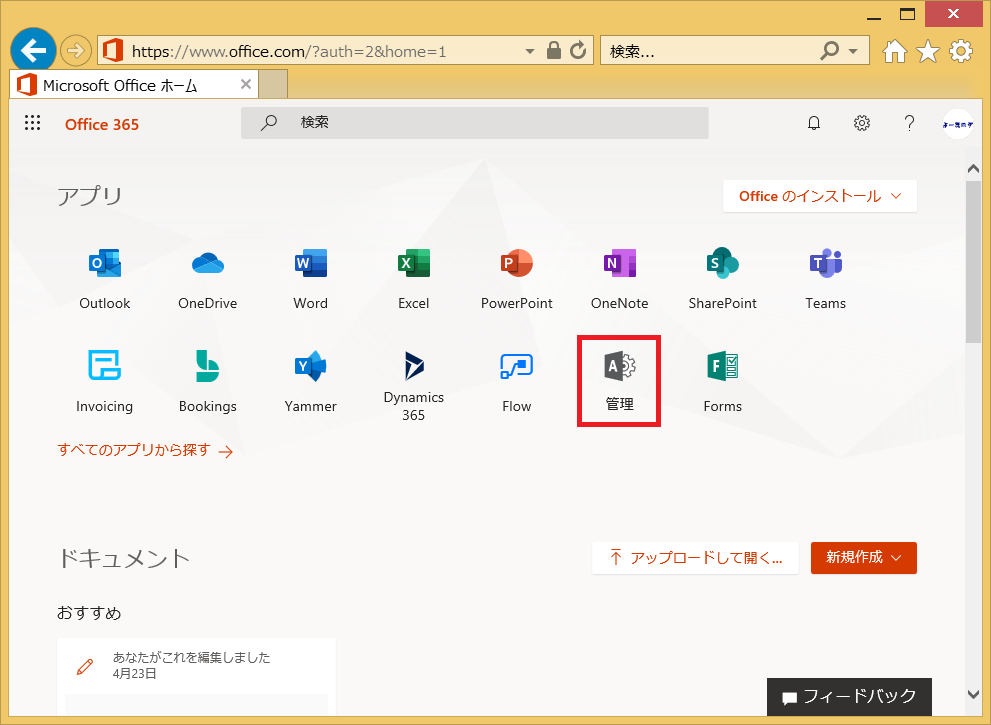Open a new browser tab
991x725 pixels.
pos(274,85)
